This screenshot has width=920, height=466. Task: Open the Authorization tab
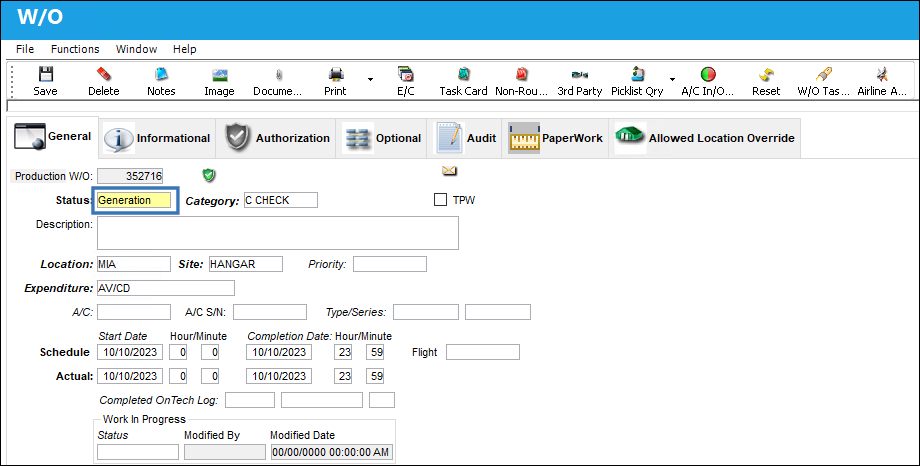tap(276, 138)
